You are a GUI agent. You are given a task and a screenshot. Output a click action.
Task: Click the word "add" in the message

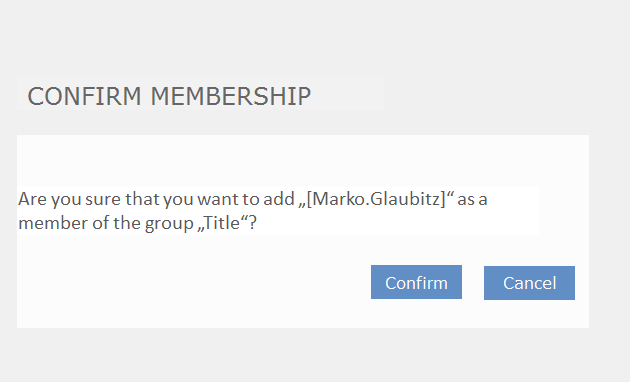click(x=279, y=199)
